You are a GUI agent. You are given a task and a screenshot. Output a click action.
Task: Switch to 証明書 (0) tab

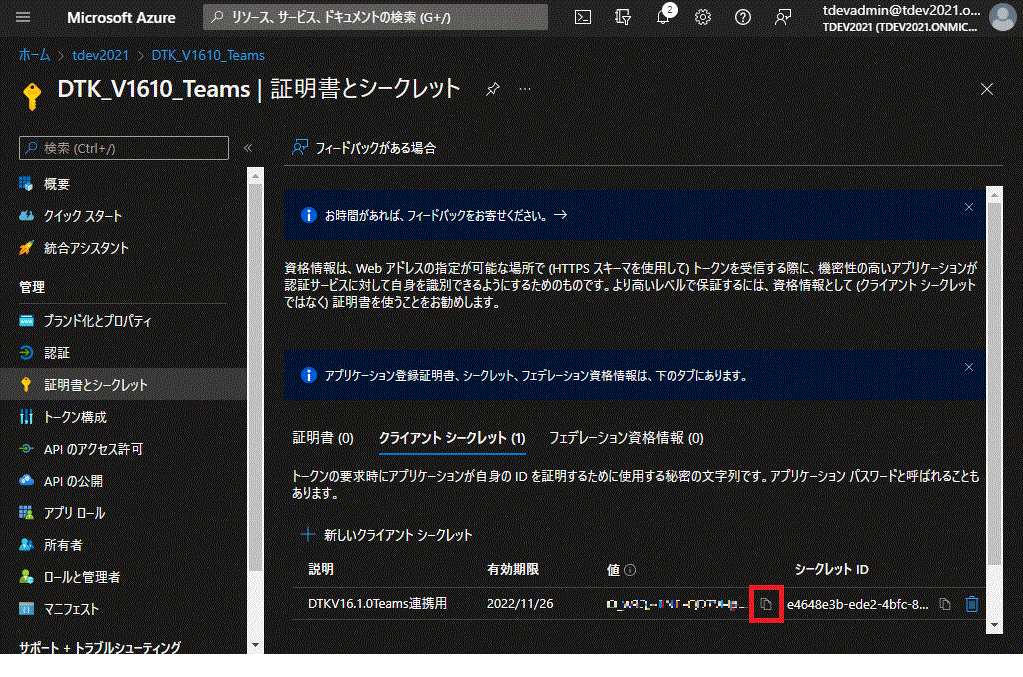(323, 438)
